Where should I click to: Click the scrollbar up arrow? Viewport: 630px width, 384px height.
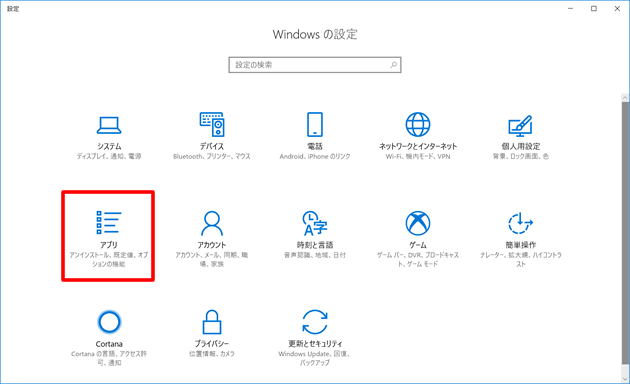click(x=625, y=98)
